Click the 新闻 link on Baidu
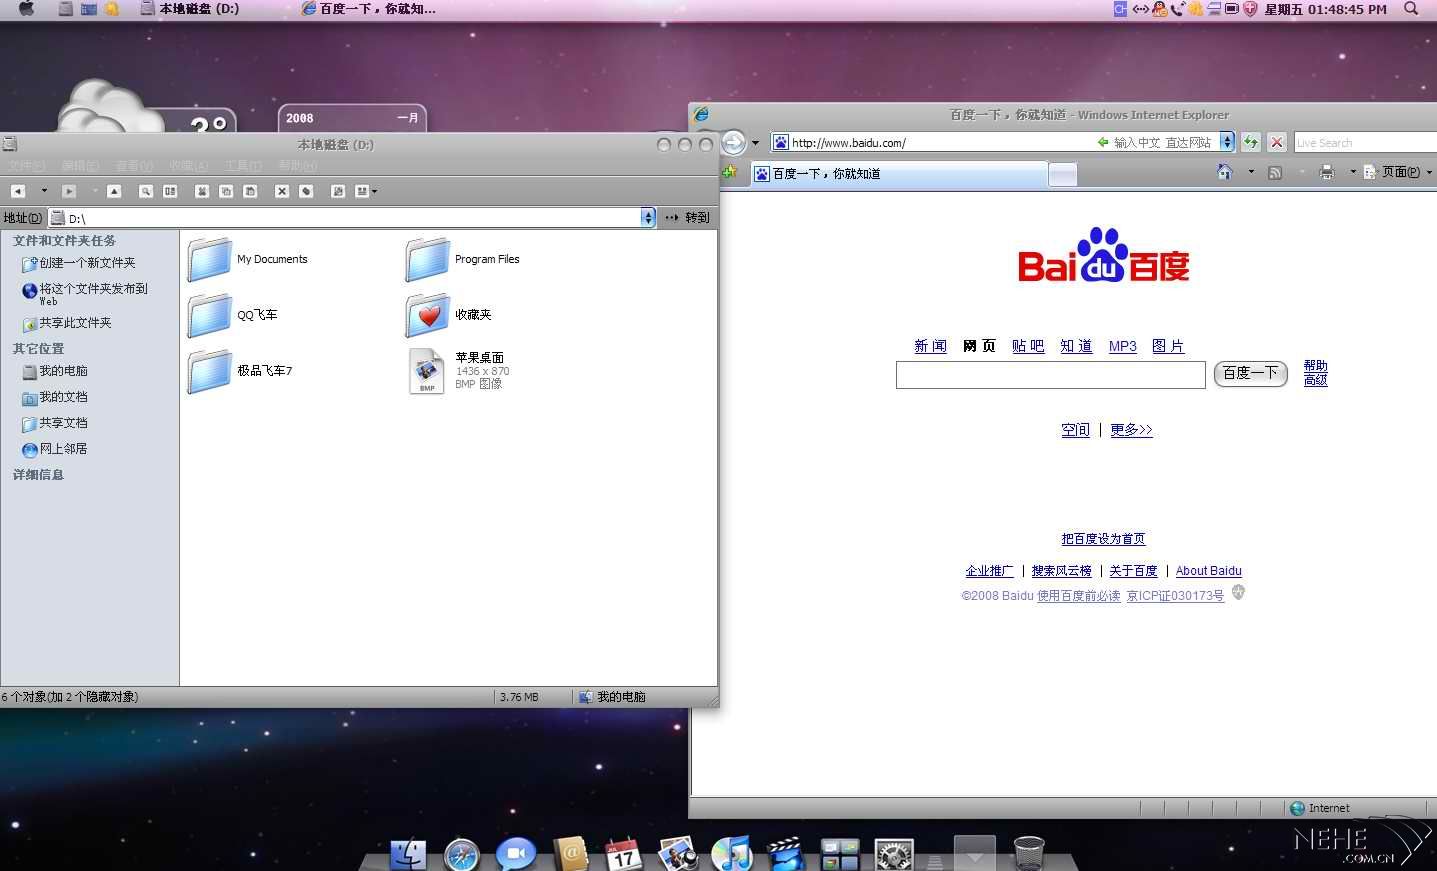1437x871 pixels. click(x=930, y=346)
